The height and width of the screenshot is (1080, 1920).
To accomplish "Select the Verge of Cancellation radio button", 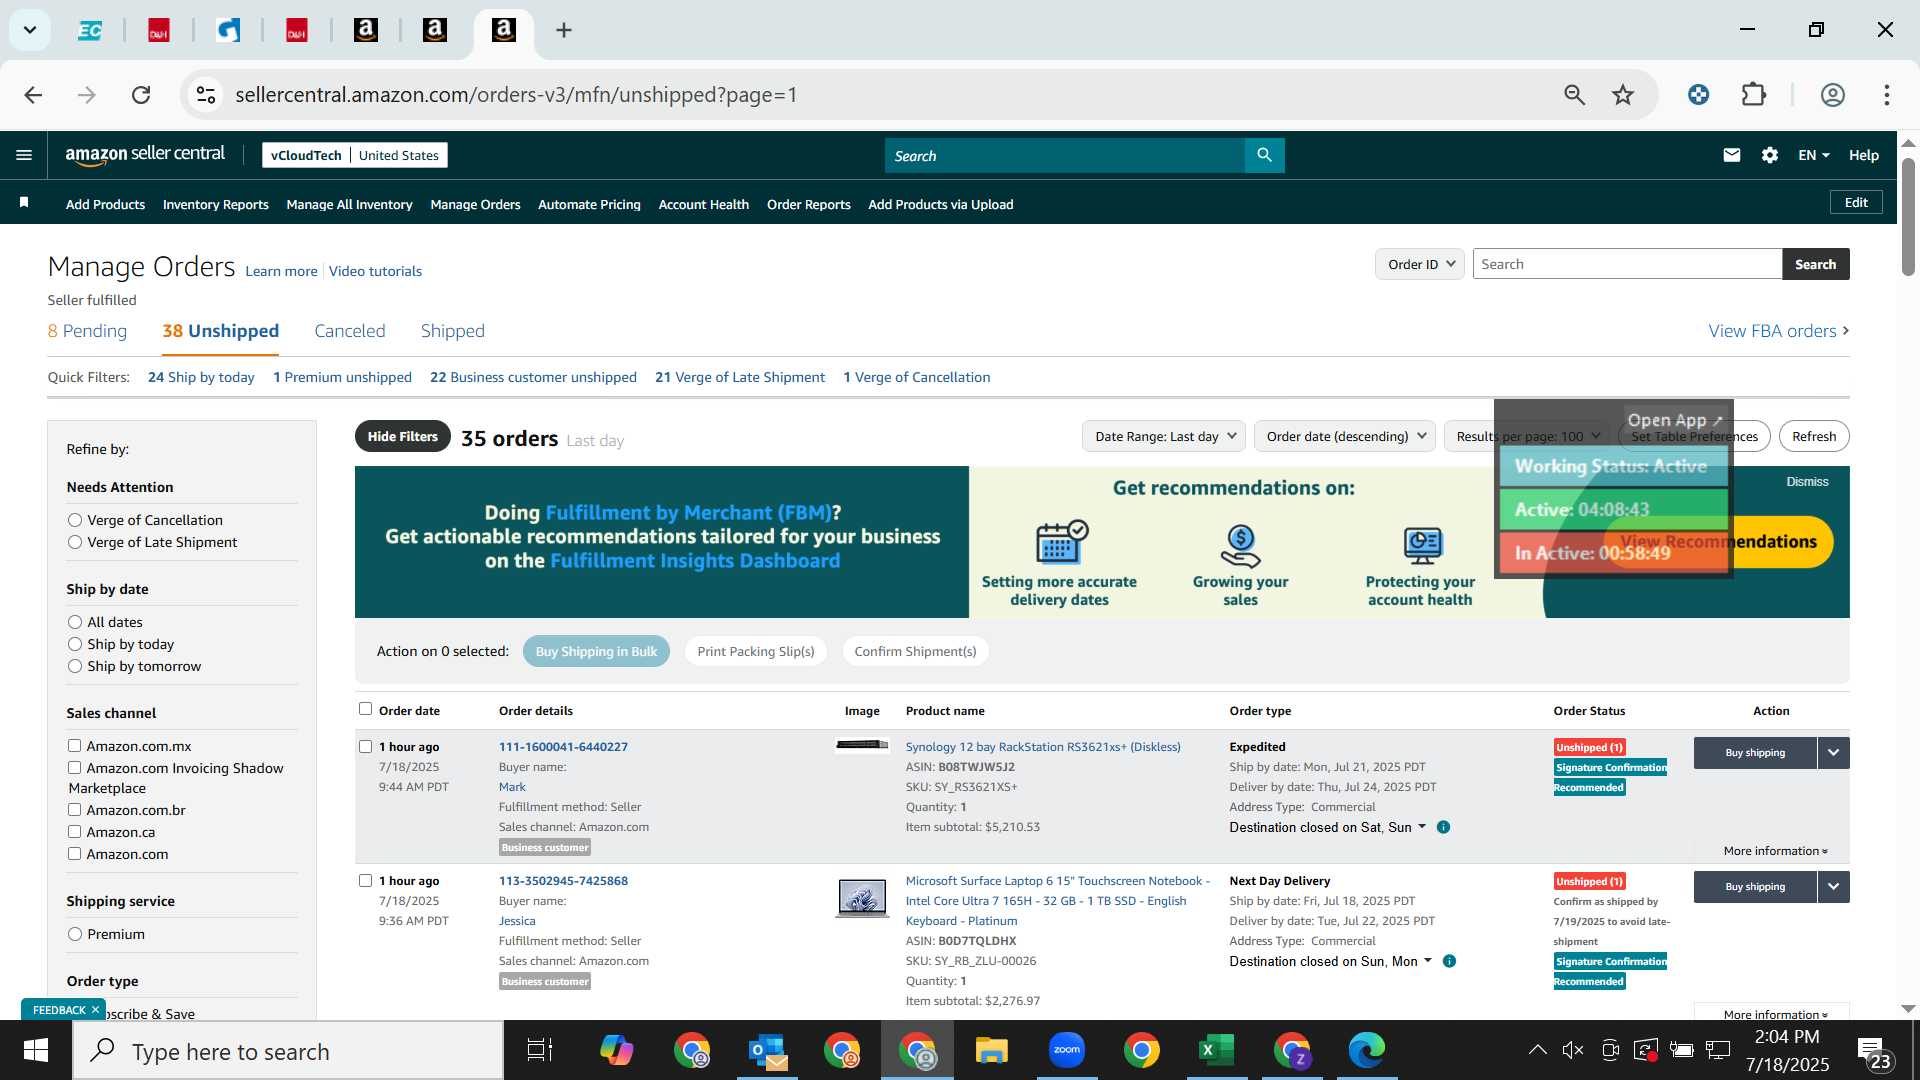I will (x=75, y=520).
